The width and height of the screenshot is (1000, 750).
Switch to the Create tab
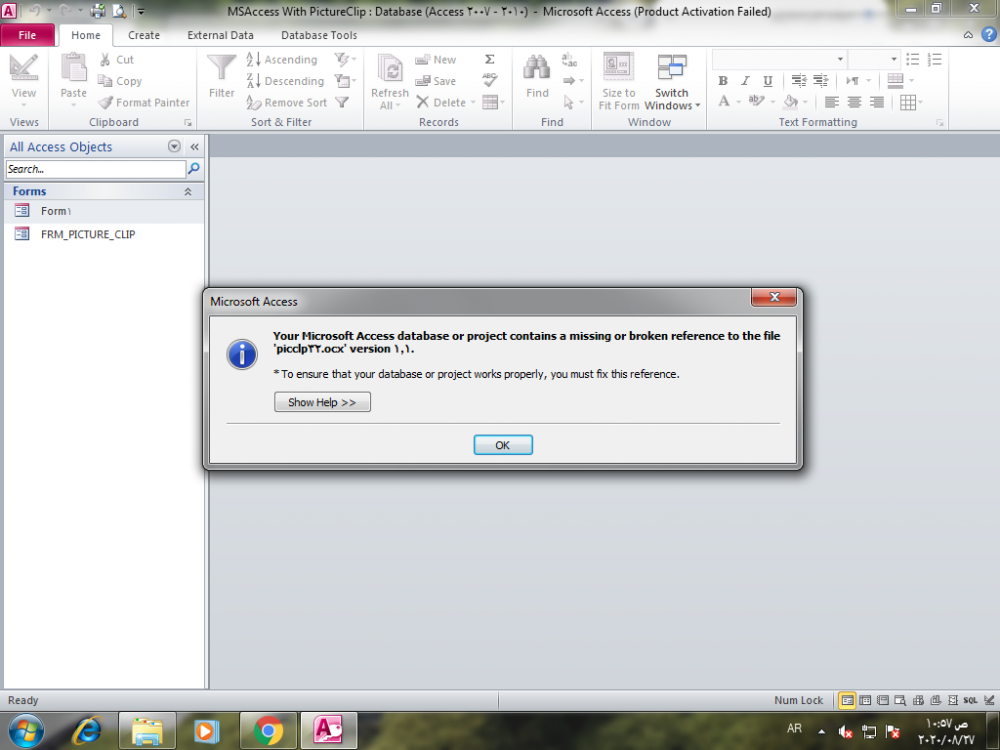tap(143, 35)
